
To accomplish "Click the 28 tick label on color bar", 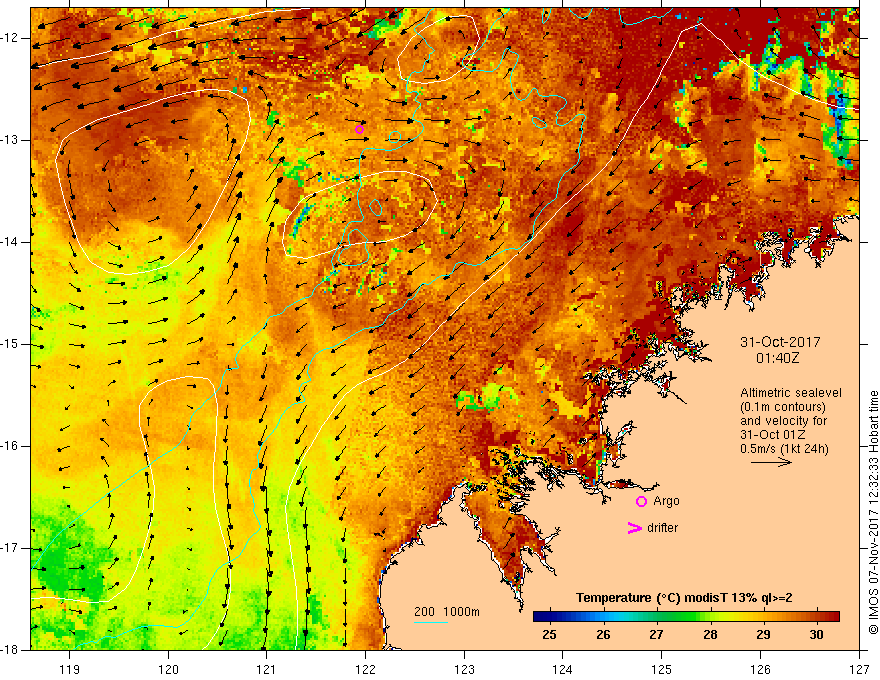I will point(711,635).
